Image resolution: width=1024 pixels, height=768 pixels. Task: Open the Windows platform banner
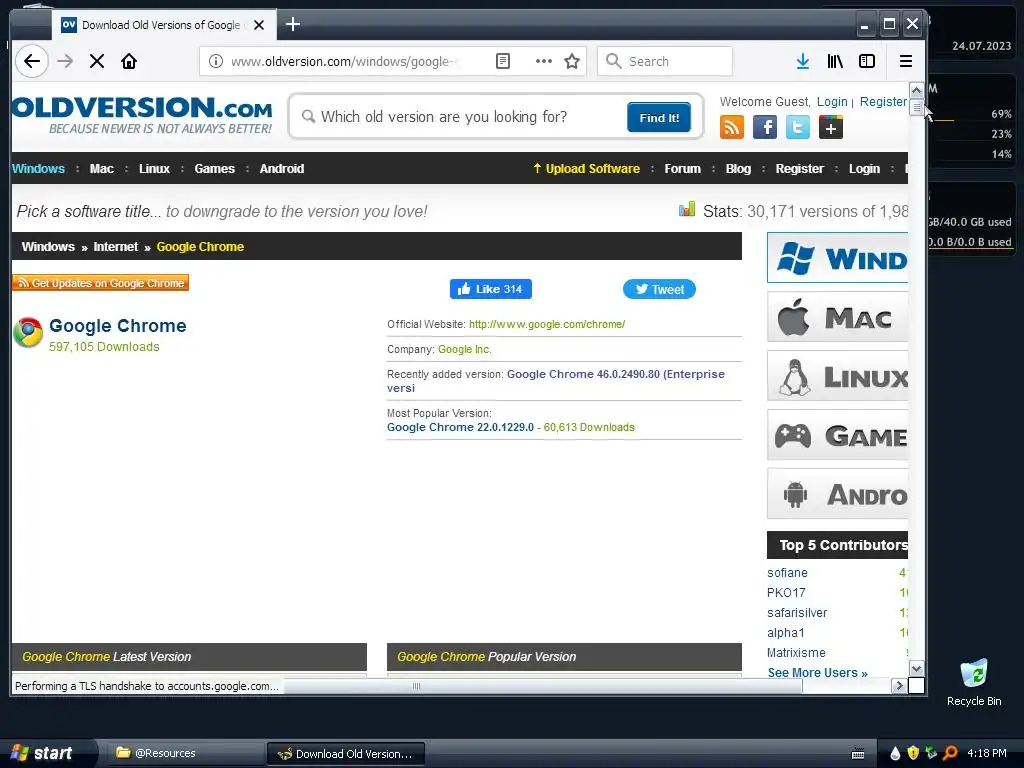(x=838, y=257)
